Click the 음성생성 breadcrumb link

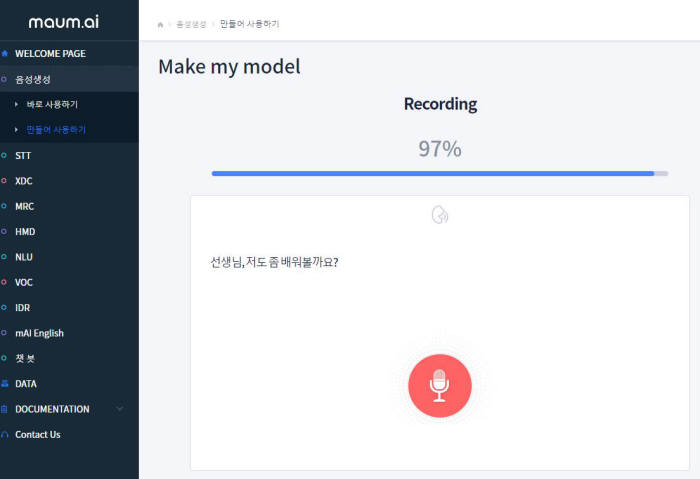[191, 25]
